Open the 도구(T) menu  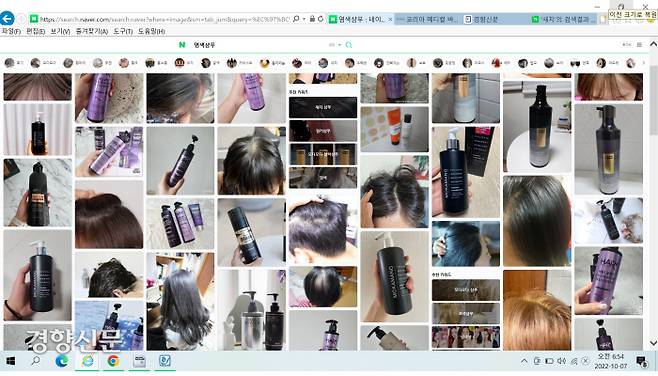click(123, 31)
